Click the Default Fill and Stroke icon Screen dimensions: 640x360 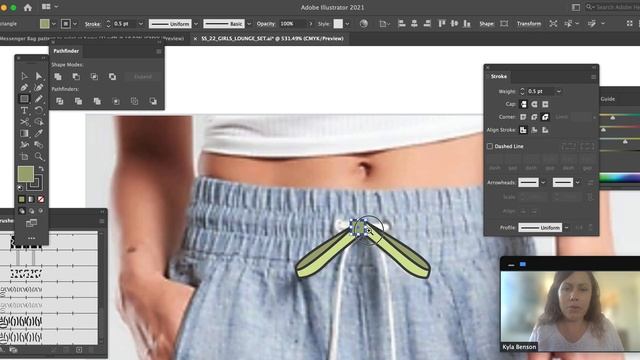click(x=20, y=188)
